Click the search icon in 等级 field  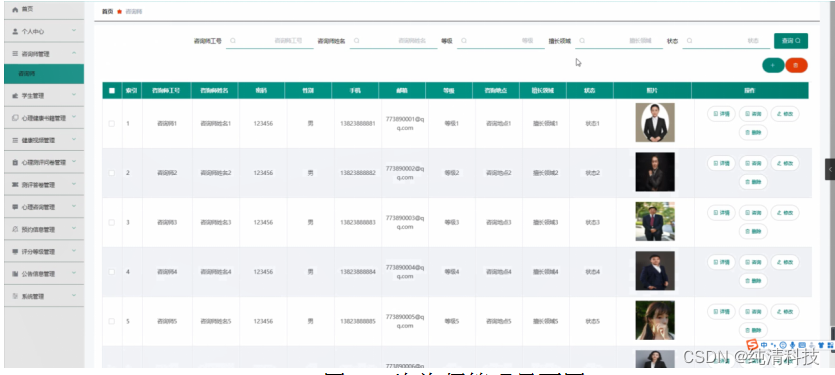coord(464,40)
